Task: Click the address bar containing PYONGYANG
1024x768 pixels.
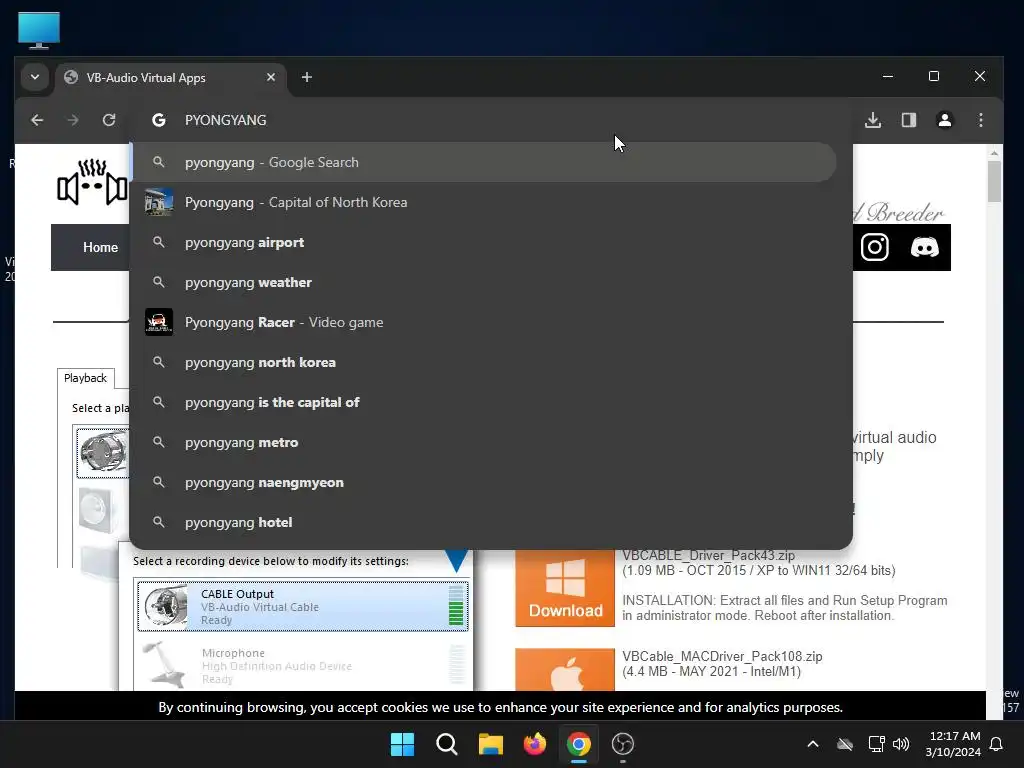Action: click(490, 120)
